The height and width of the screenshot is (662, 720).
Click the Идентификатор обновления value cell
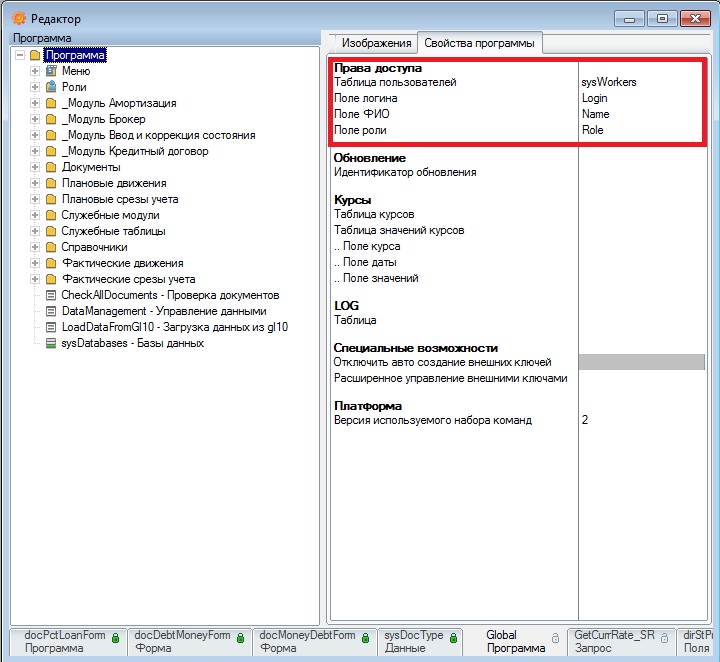point(641,172)
